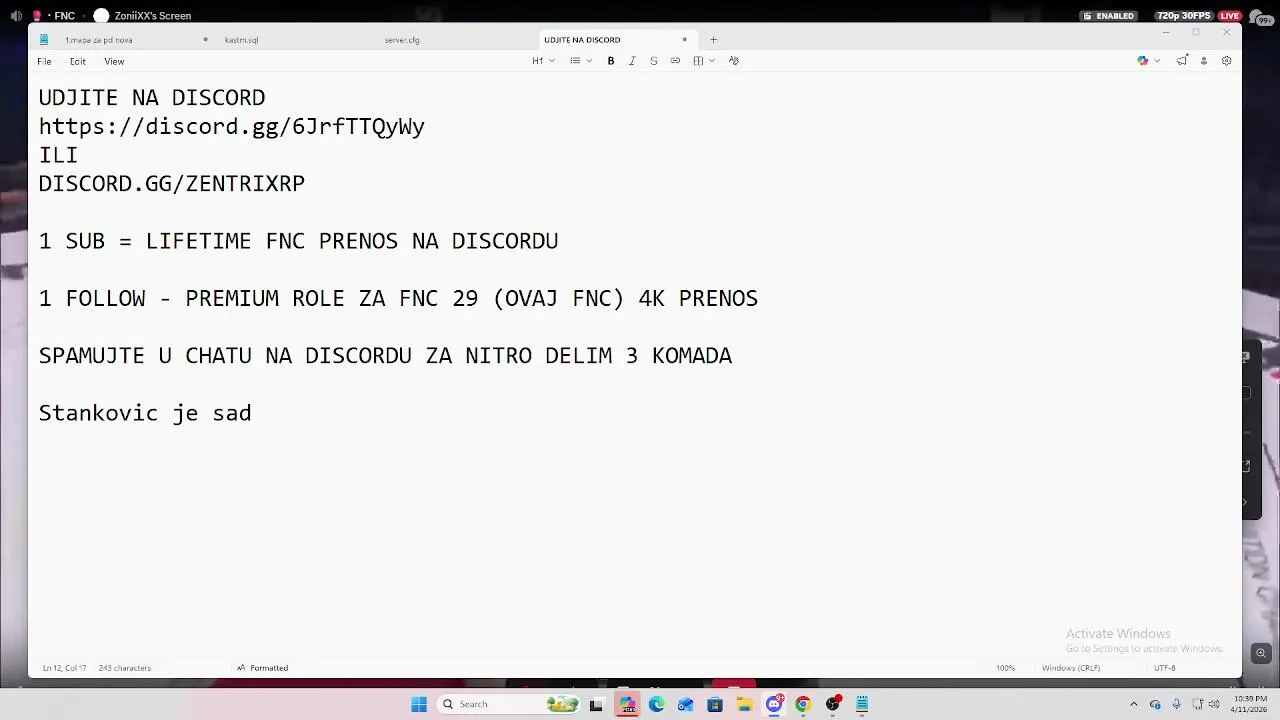
Task: Switch to the kastm.sql tab
Action: click(x=241, y=40)
